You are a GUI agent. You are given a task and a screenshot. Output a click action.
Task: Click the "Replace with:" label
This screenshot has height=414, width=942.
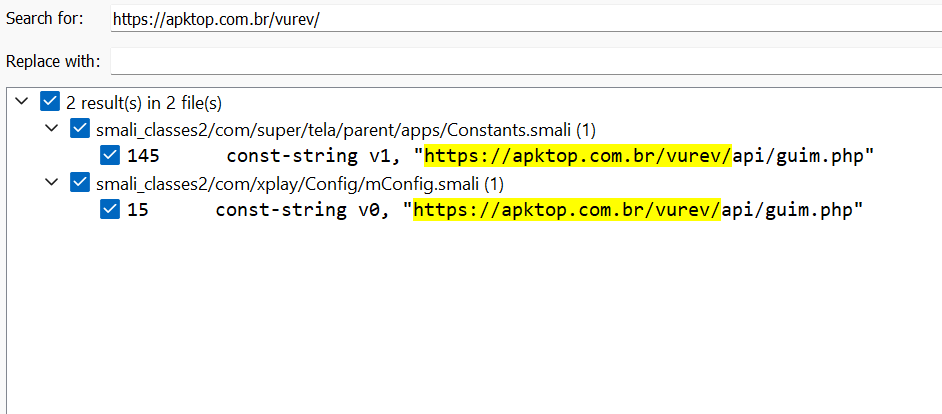click(x=53, y=61)
